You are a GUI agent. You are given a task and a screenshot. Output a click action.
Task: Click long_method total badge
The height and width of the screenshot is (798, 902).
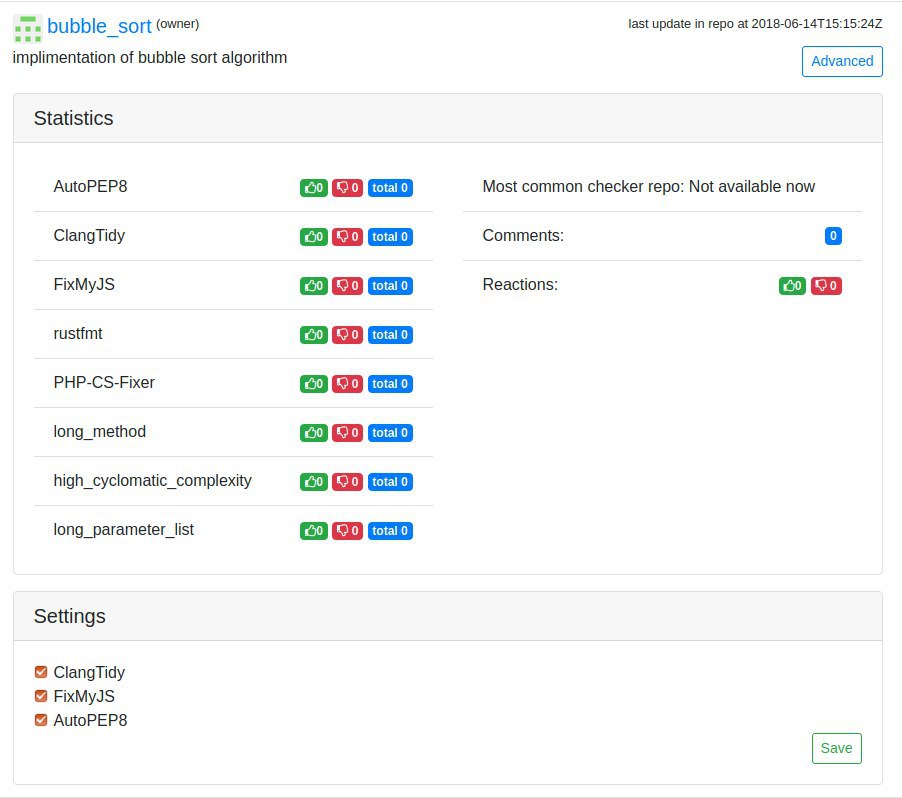tap(390, 432)
